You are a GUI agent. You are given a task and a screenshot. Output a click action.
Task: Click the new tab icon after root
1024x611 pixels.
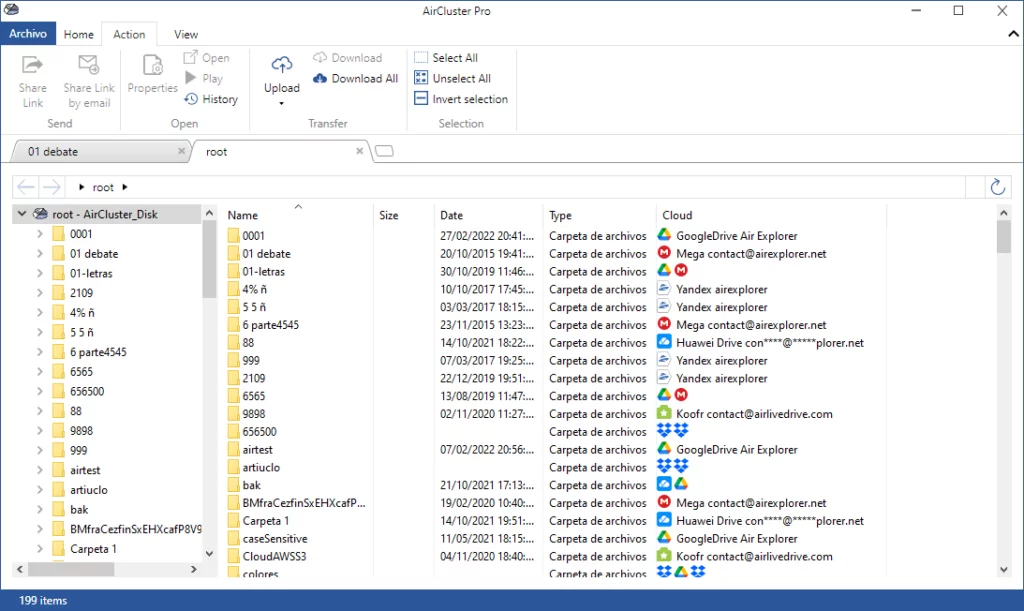coord(385,152)
